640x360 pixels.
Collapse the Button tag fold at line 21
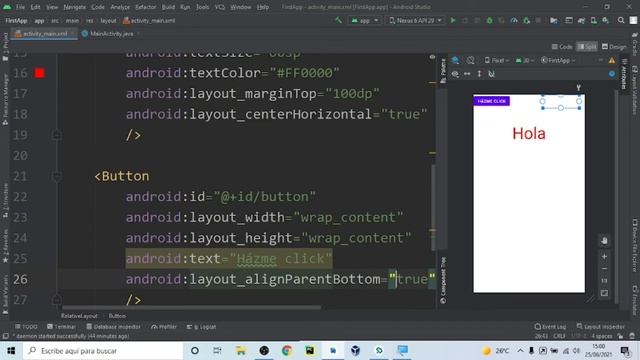point(57,176)
